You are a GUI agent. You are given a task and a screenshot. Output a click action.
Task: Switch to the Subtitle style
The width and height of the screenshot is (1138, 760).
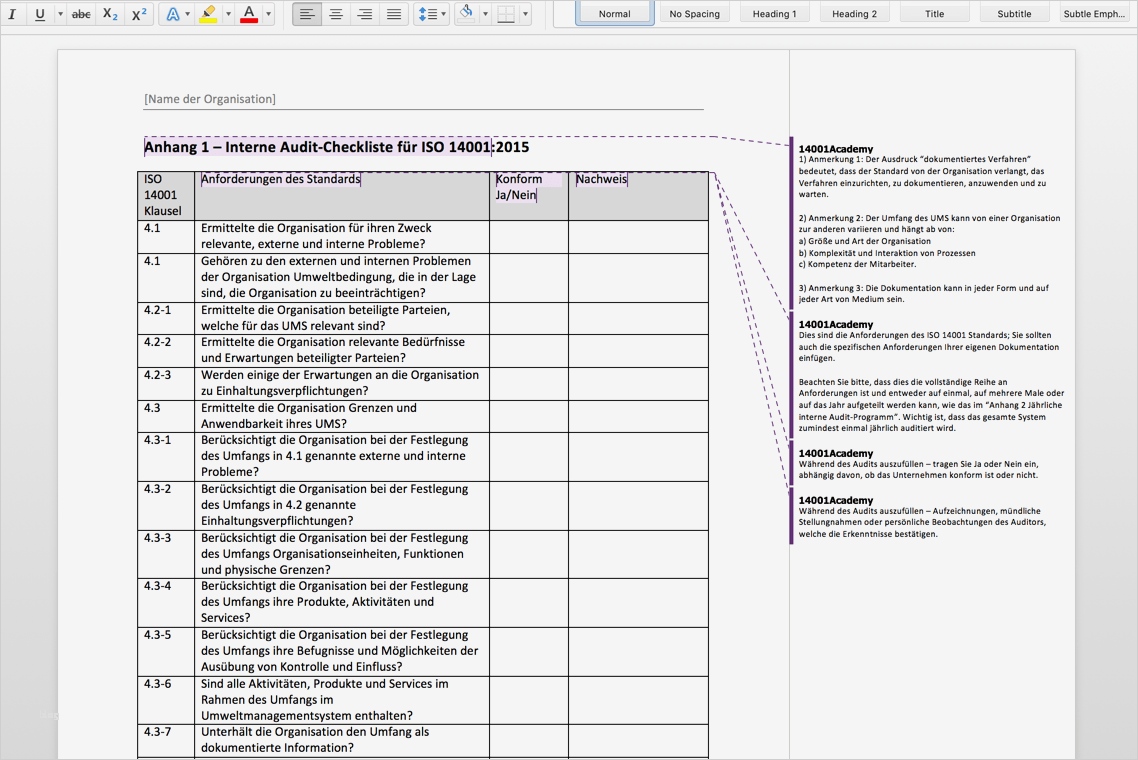[1014, 13]
